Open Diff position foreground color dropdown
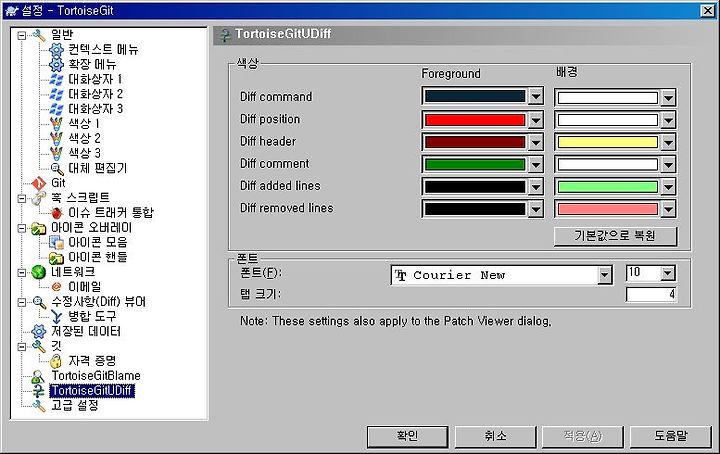 (535, 120)
